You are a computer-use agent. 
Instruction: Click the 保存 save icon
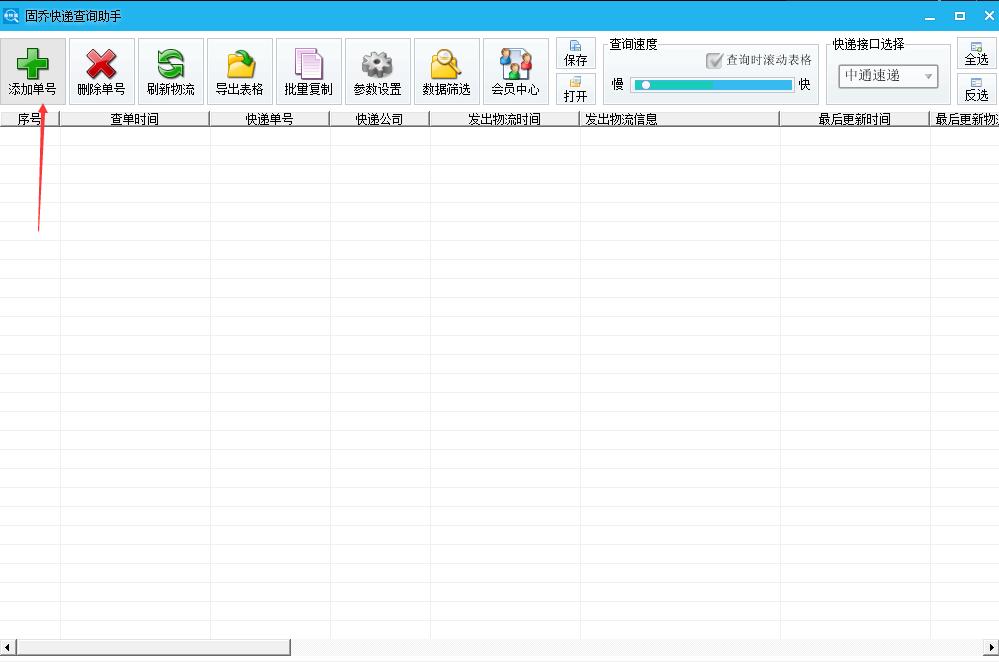pos(576,53)
